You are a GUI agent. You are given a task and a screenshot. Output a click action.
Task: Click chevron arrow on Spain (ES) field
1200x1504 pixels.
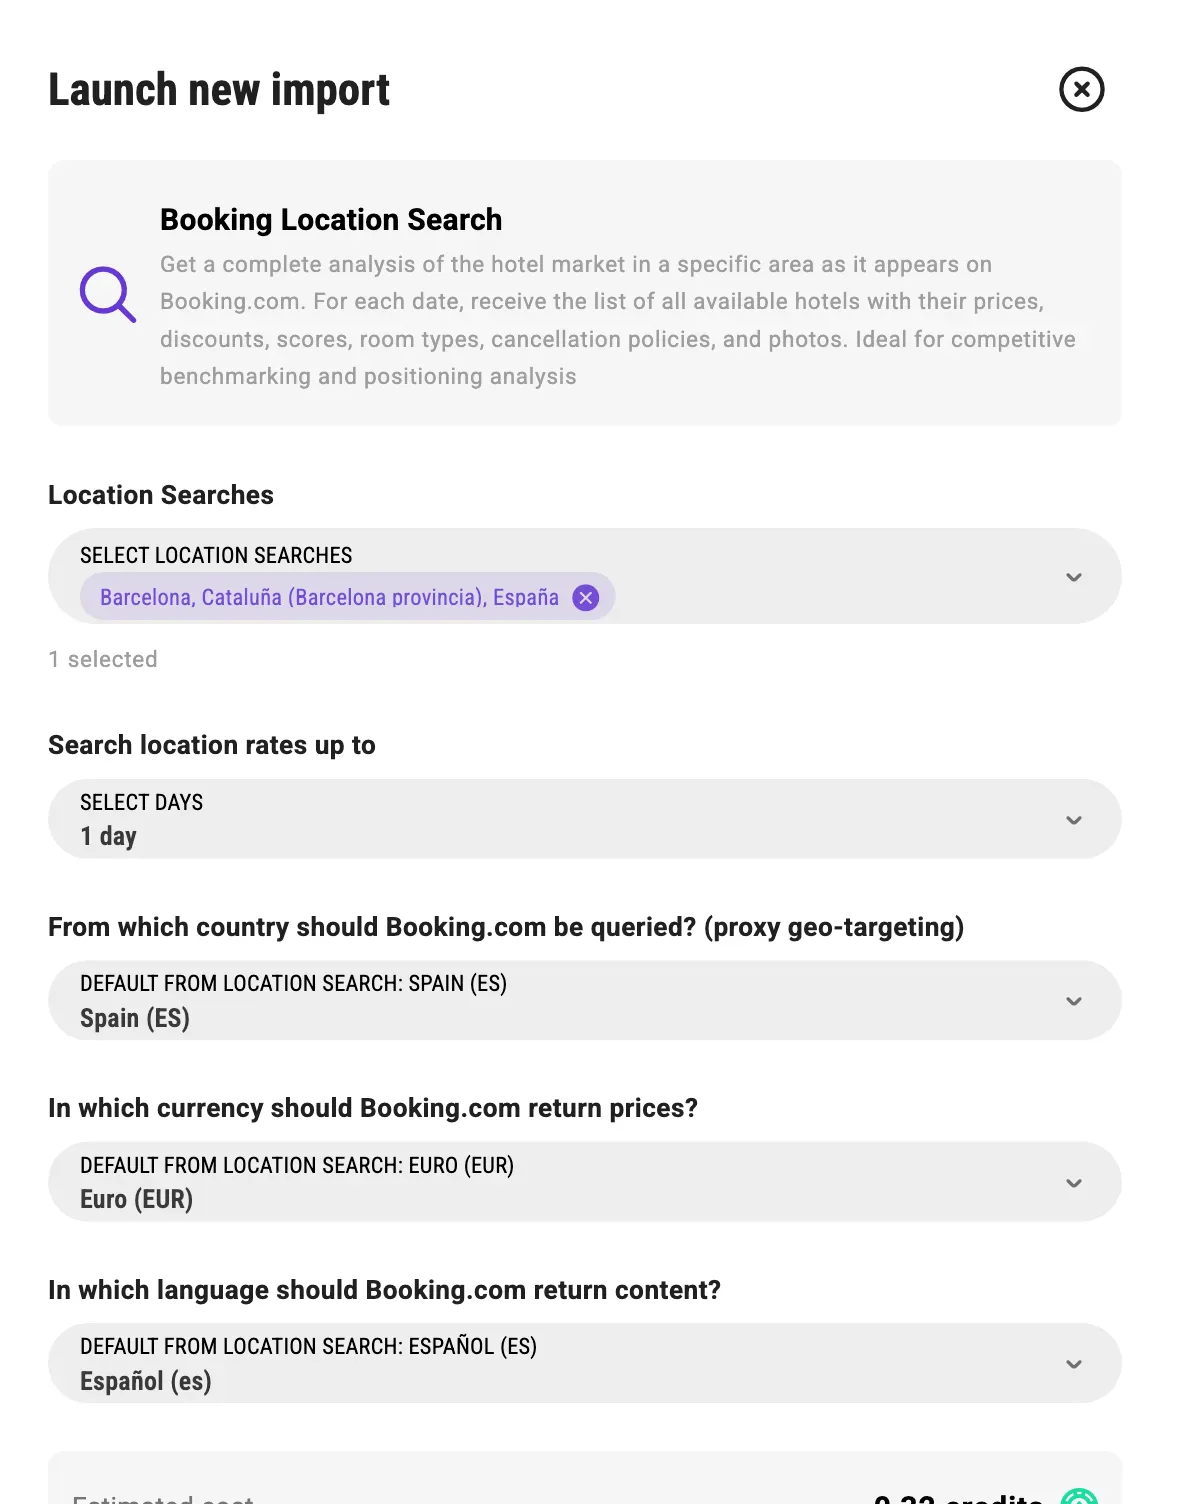point(1074,1001)
